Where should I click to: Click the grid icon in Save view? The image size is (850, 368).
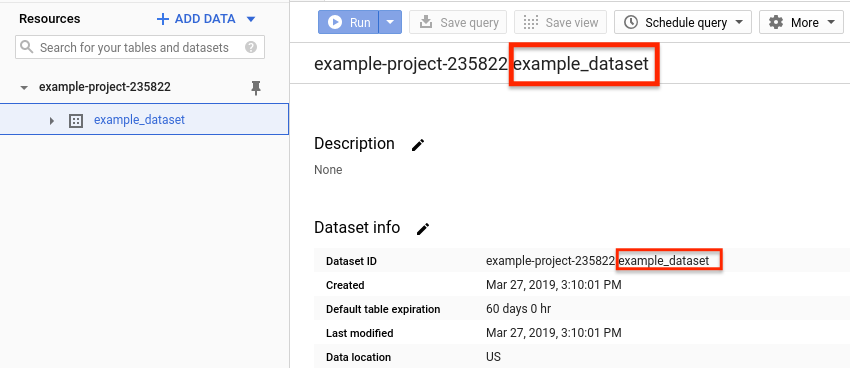tap(530, 22)
